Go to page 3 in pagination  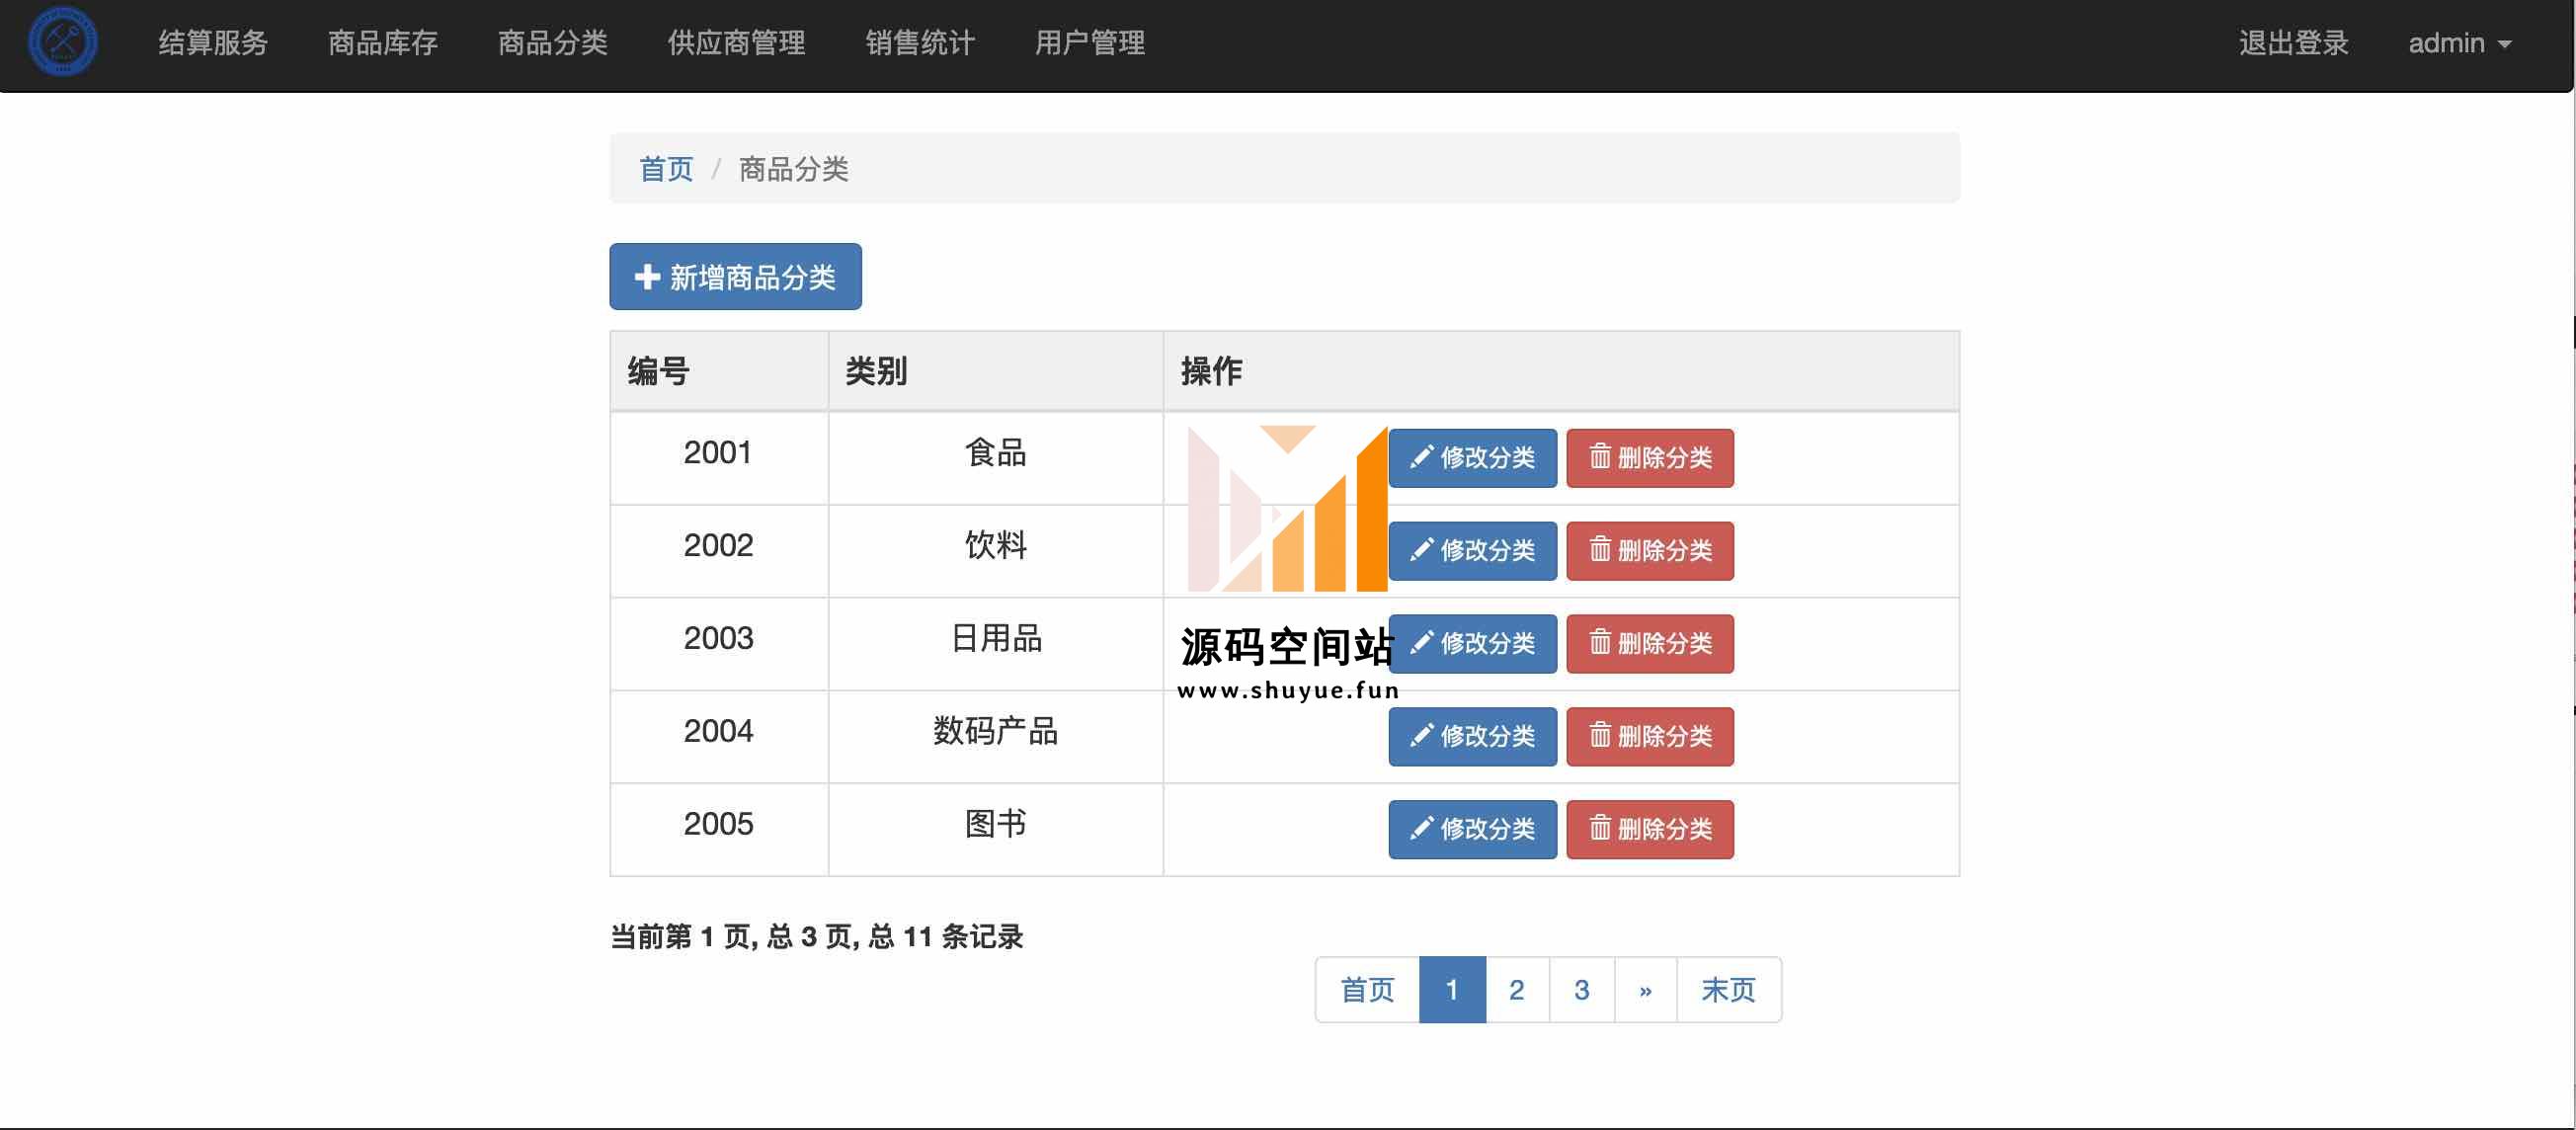(1582, 990)
